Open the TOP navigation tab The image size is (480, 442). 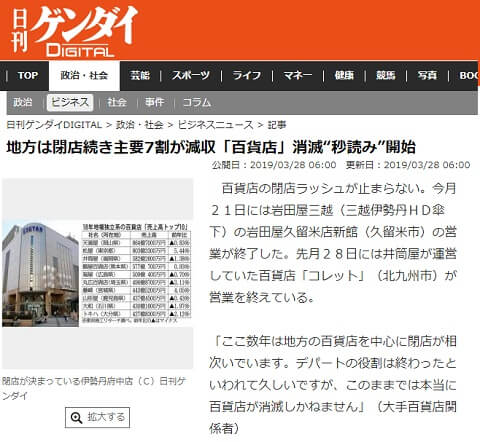point(28,76)
